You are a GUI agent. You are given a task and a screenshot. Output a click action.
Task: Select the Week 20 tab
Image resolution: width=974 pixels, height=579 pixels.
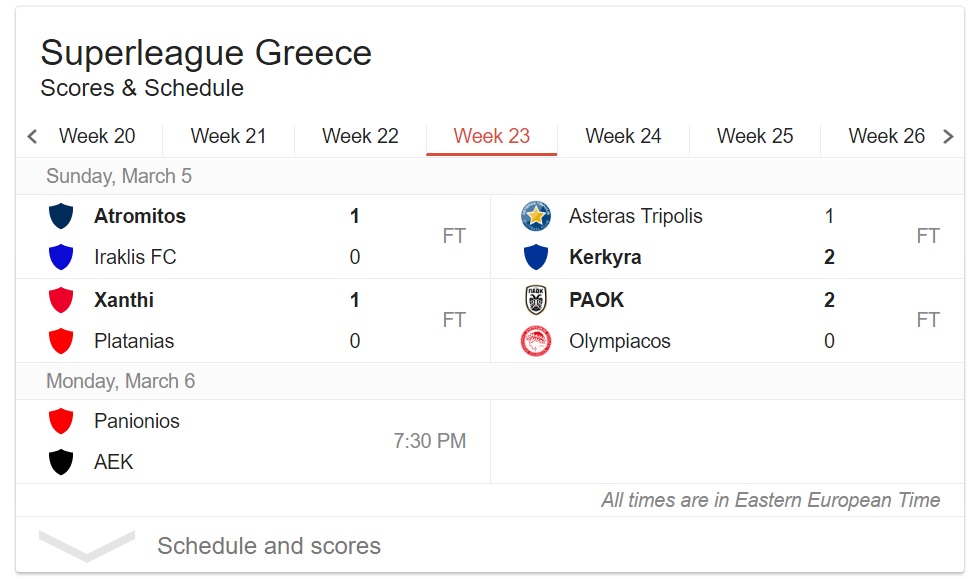97,136
